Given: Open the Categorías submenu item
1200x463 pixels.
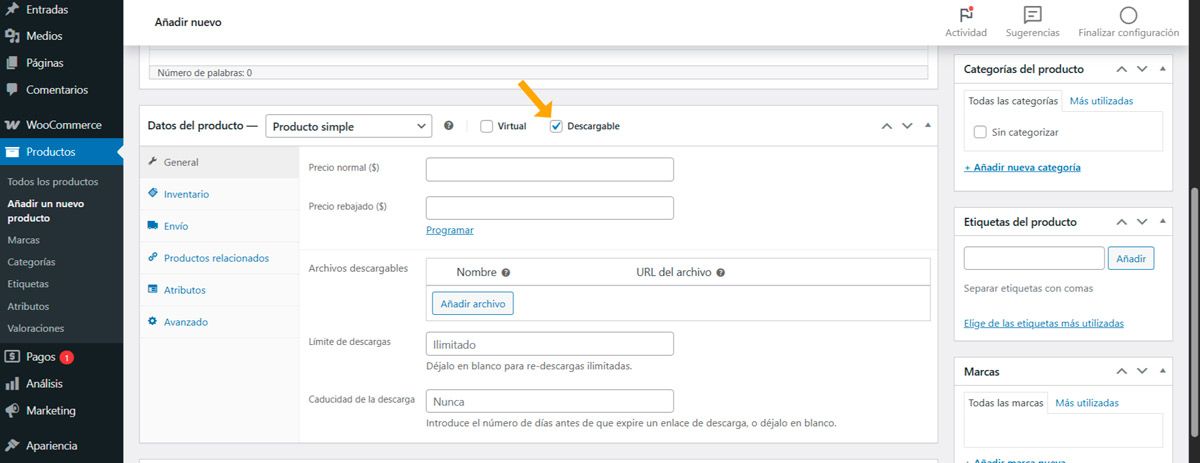Looking at the screenshot, I should (x=31, y=262).
